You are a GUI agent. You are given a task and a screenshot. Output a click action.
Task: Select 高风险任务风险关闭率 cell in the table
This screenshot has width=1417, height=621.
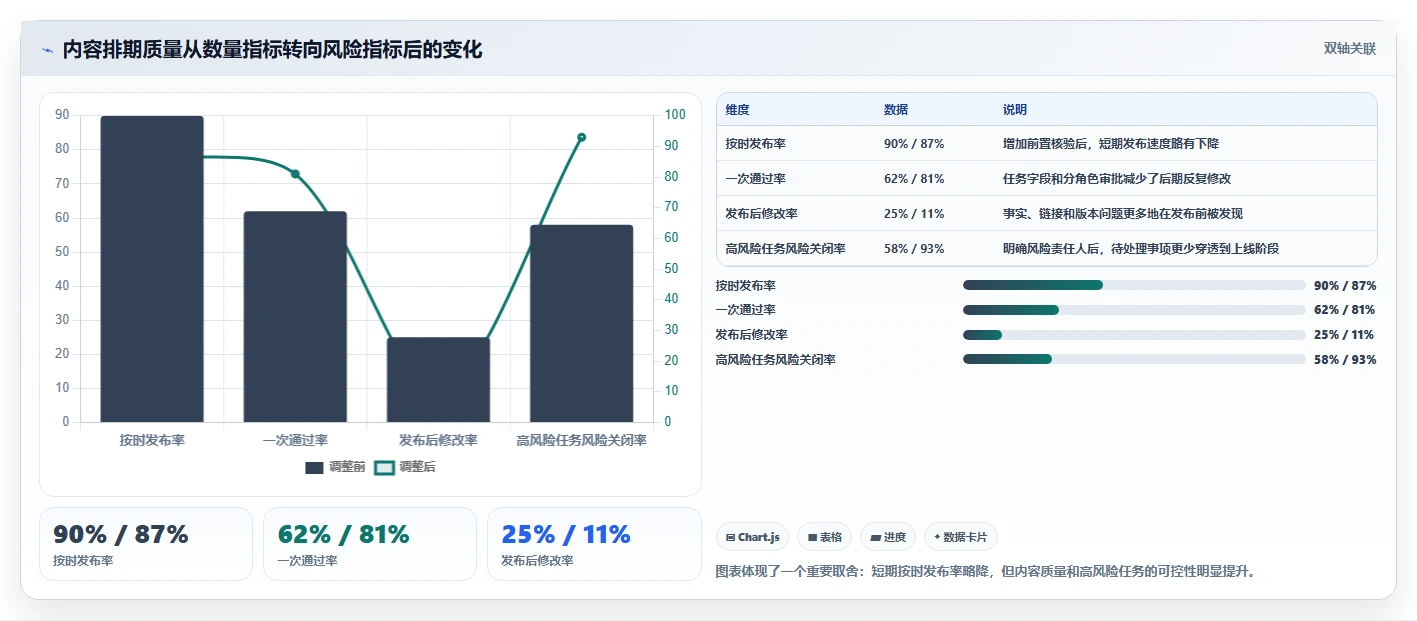tap(786, 249)
